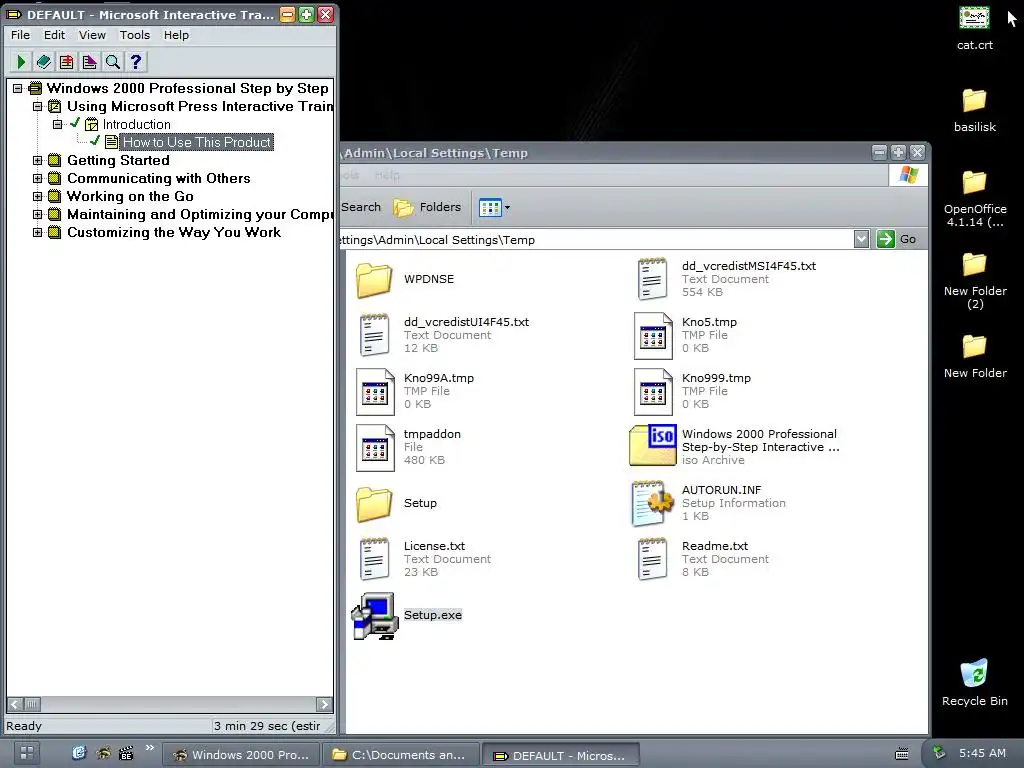Click the right arrow of horizontal scrollbar
The image size is (1024, 768).
324,704
